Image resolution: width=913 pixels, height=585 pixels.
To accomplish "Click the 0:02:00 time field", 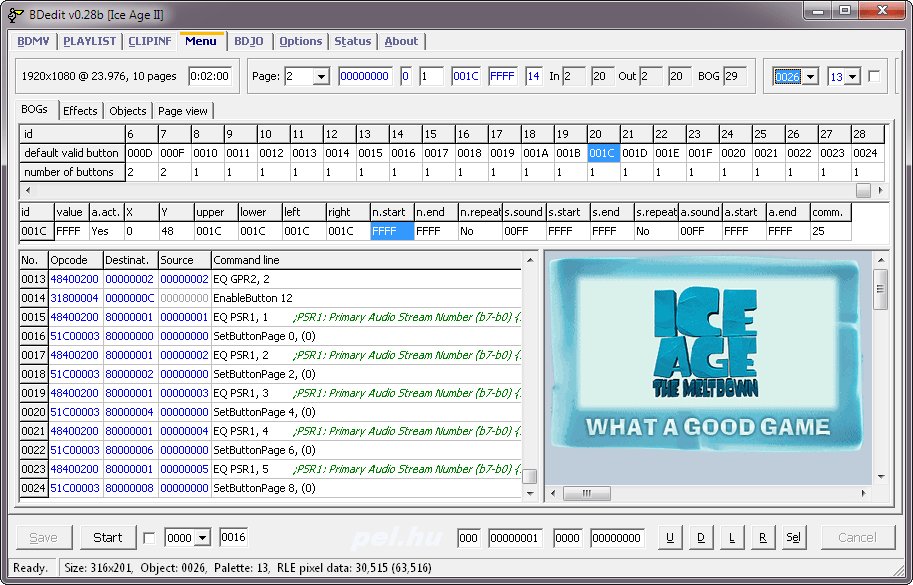I will pyautogui.click(x=210, y=76).
